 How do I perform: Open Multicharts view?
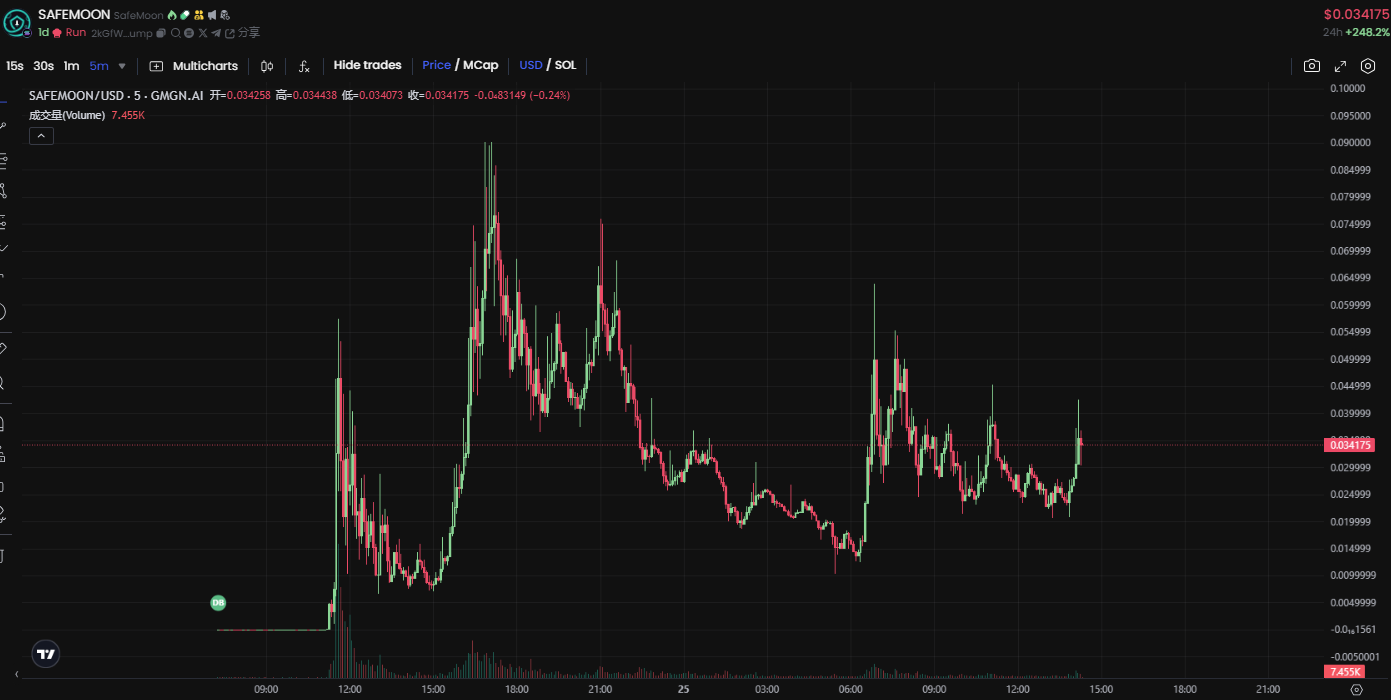(194, 66)
